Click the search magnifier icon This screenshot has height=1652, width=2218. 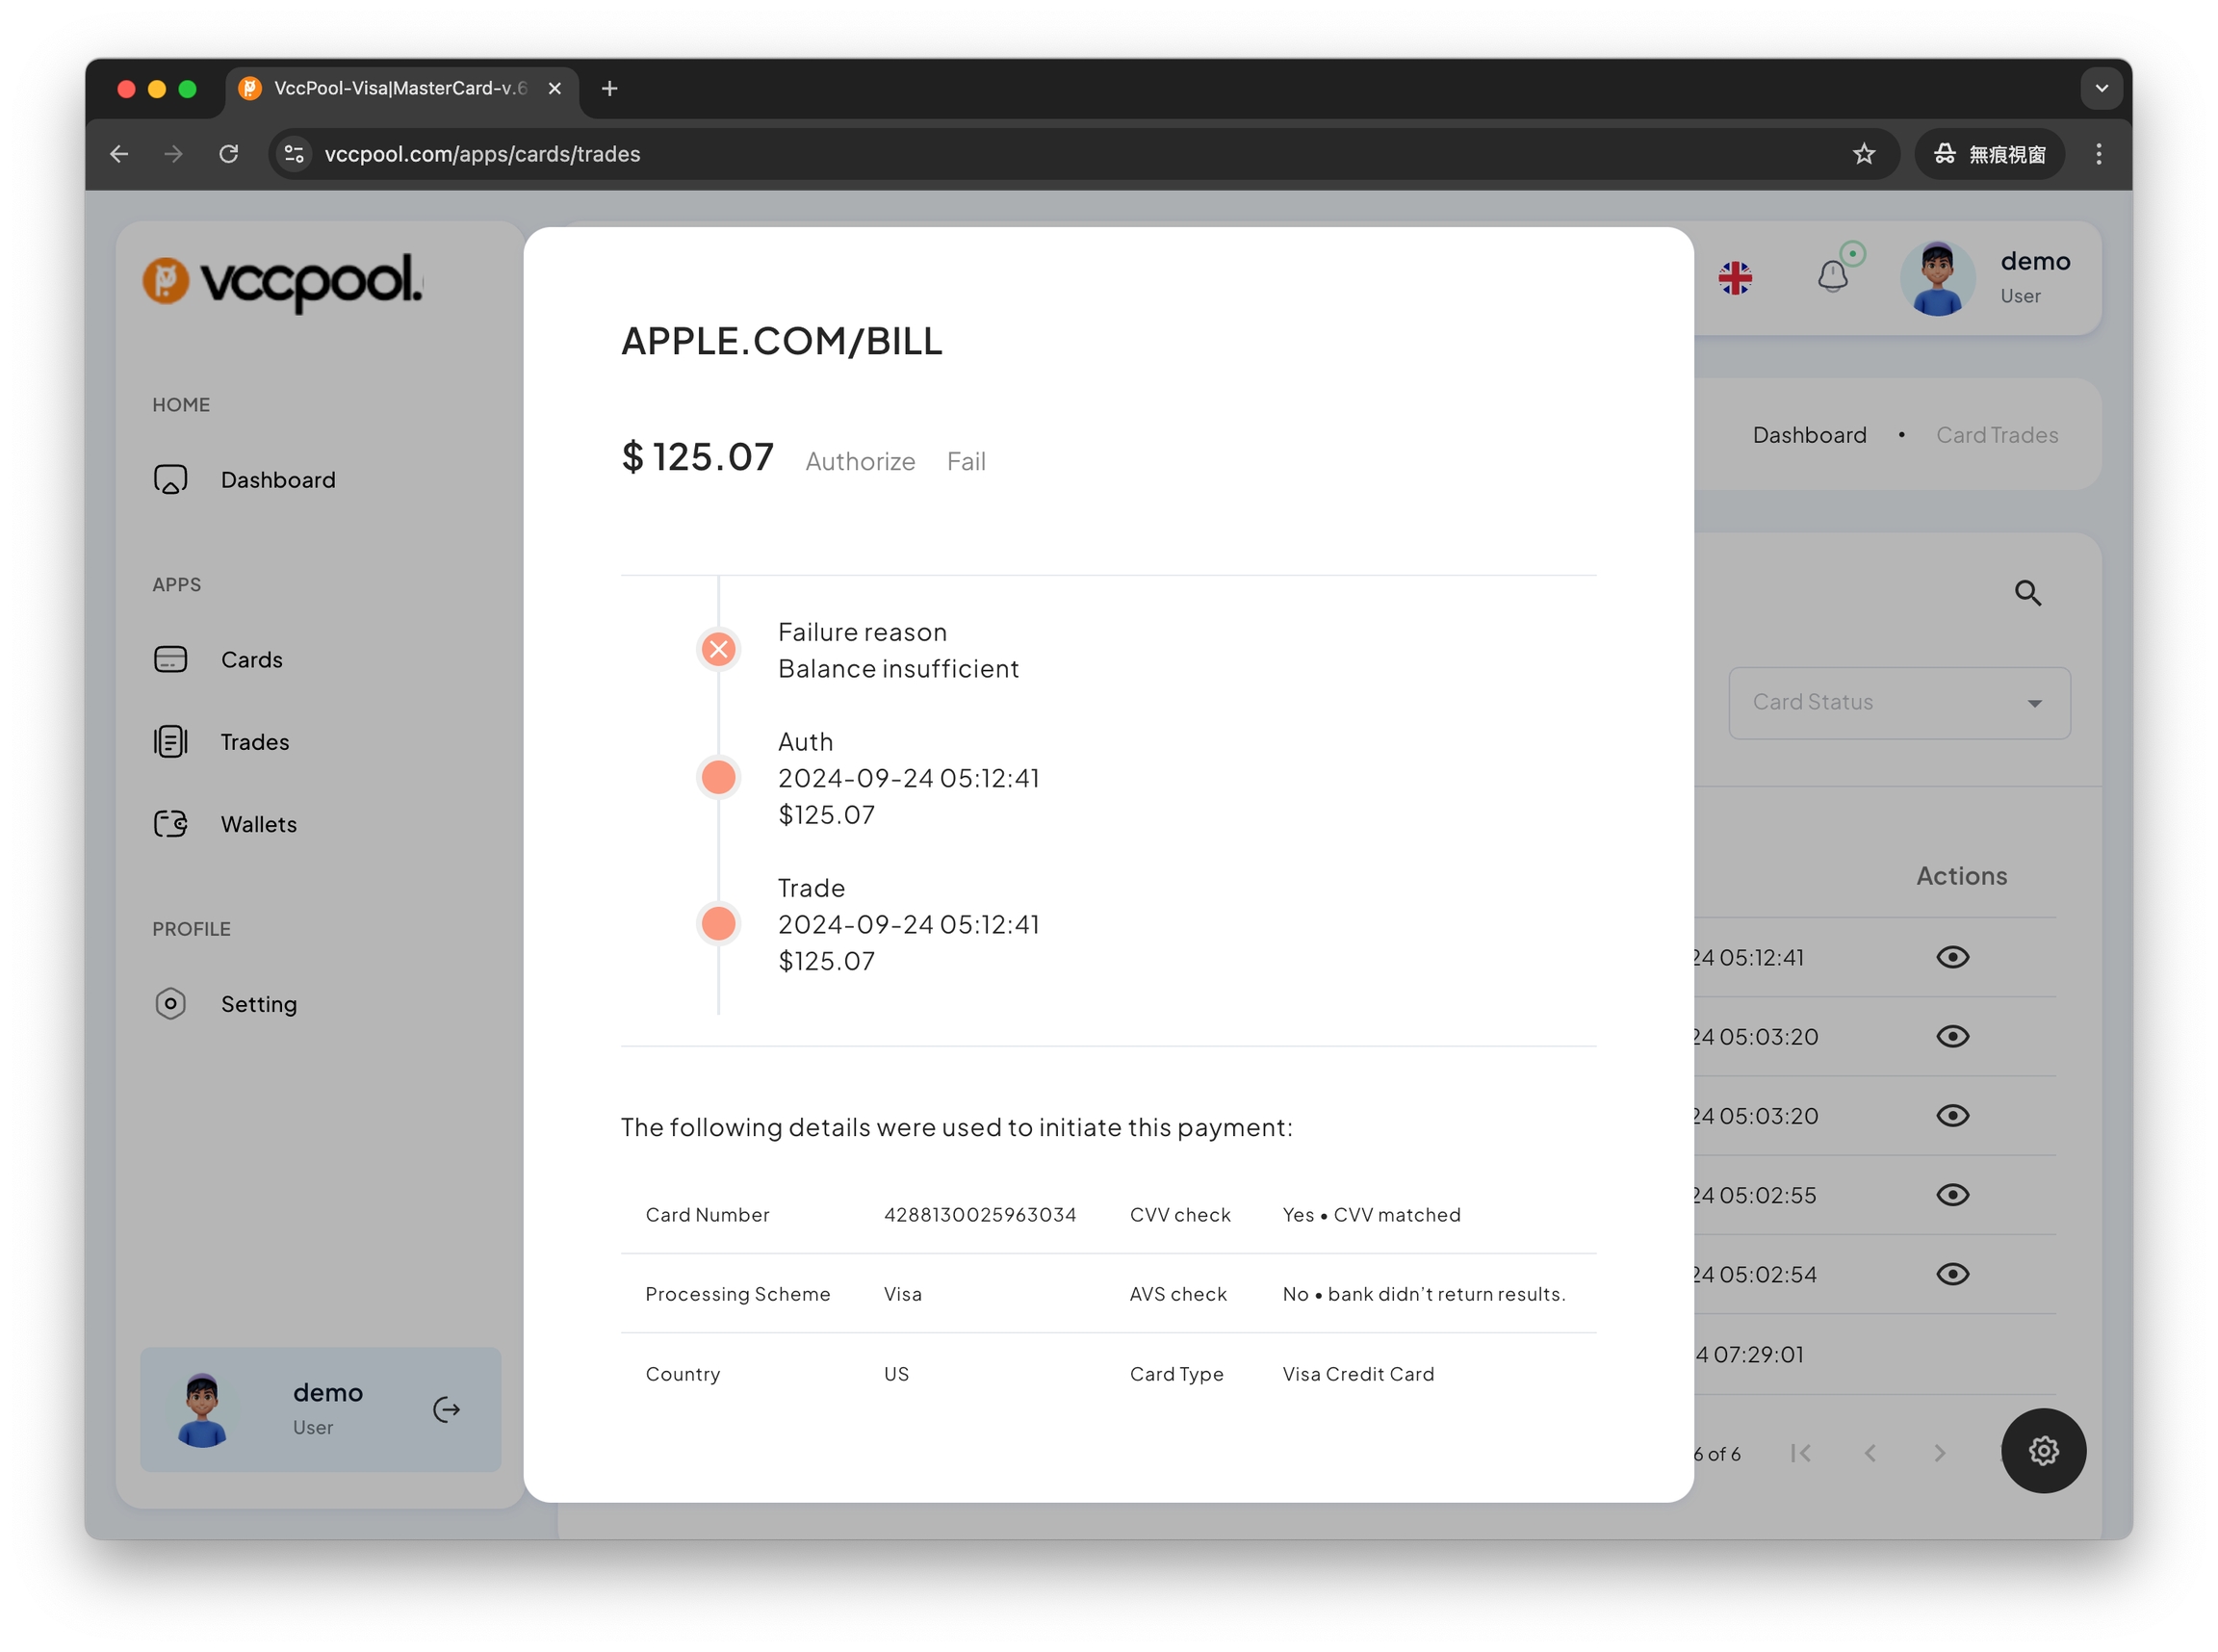coord(2027,593)
